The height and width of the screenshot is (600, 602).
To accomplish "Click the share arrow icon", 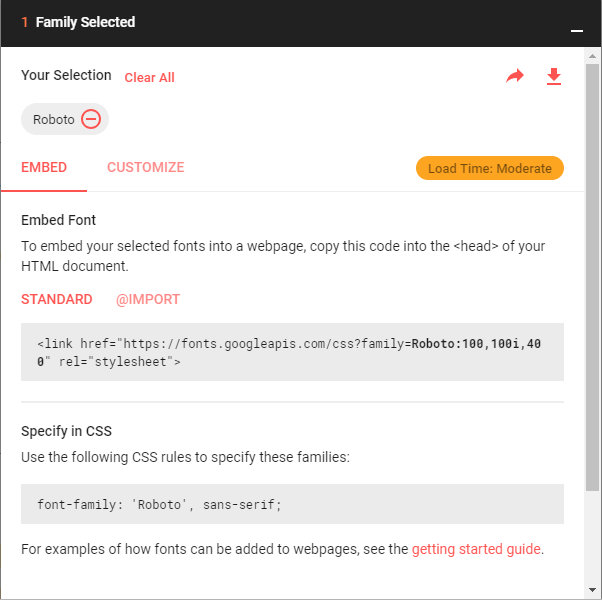I will coord(515,76).
